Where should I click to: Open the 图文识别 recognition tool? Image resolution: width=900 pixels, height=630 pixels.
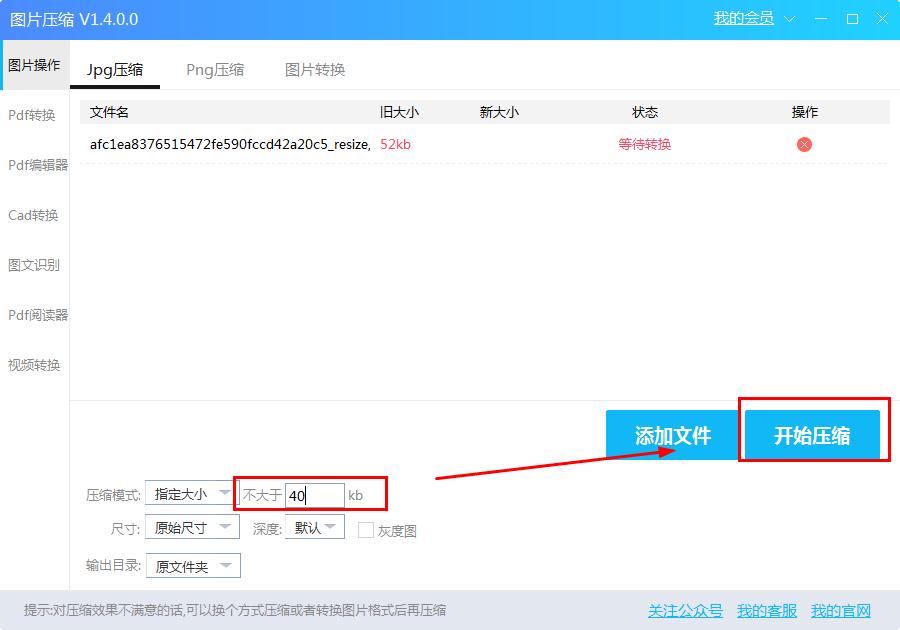point(34,265)
